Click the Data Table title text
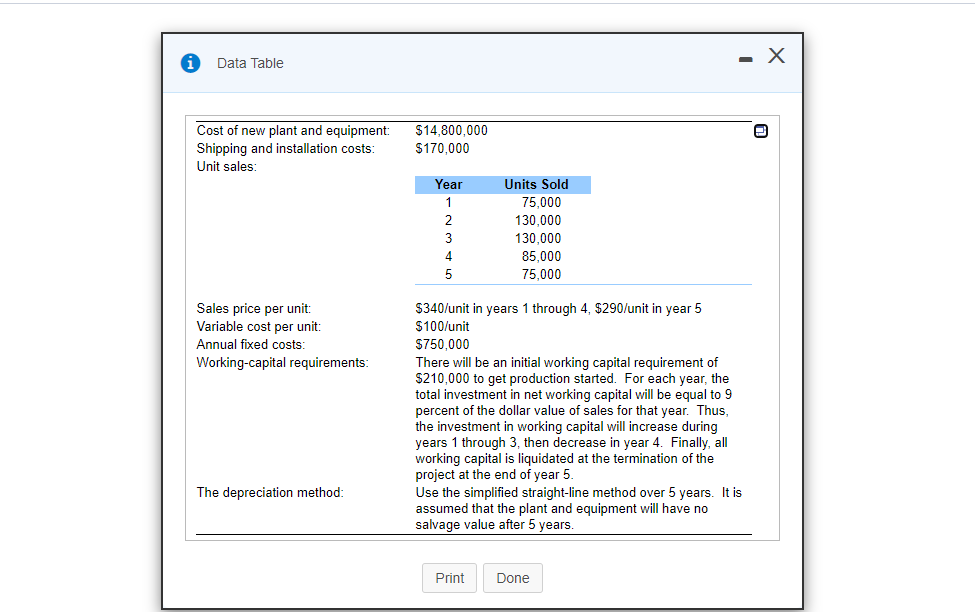The image size is (975, 612). [x=248, y=62]
